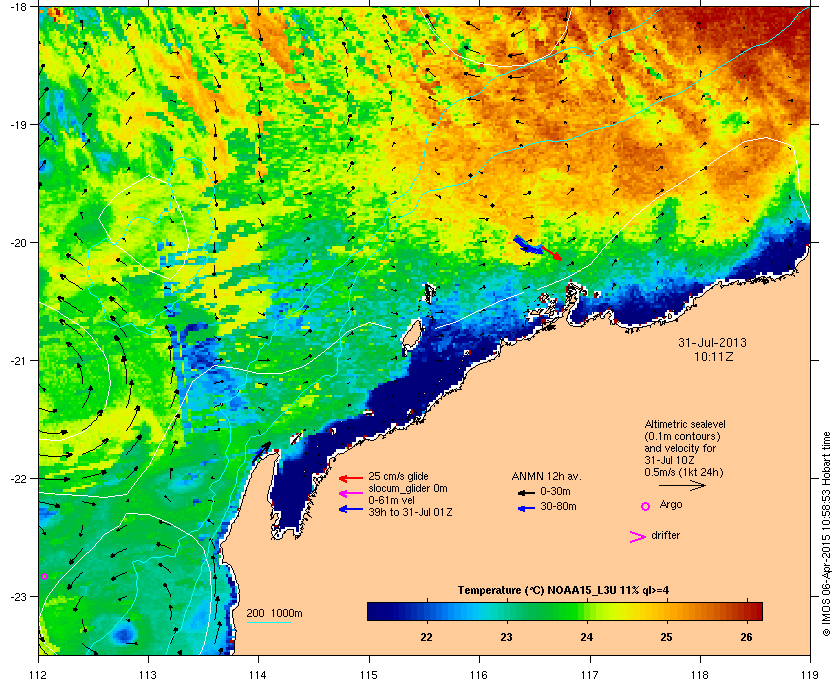The height and width of the screenshot is (680, 840).
Task: Click the "39h to 31-Jul 01Z" text
Action: (x=410, y=512)
